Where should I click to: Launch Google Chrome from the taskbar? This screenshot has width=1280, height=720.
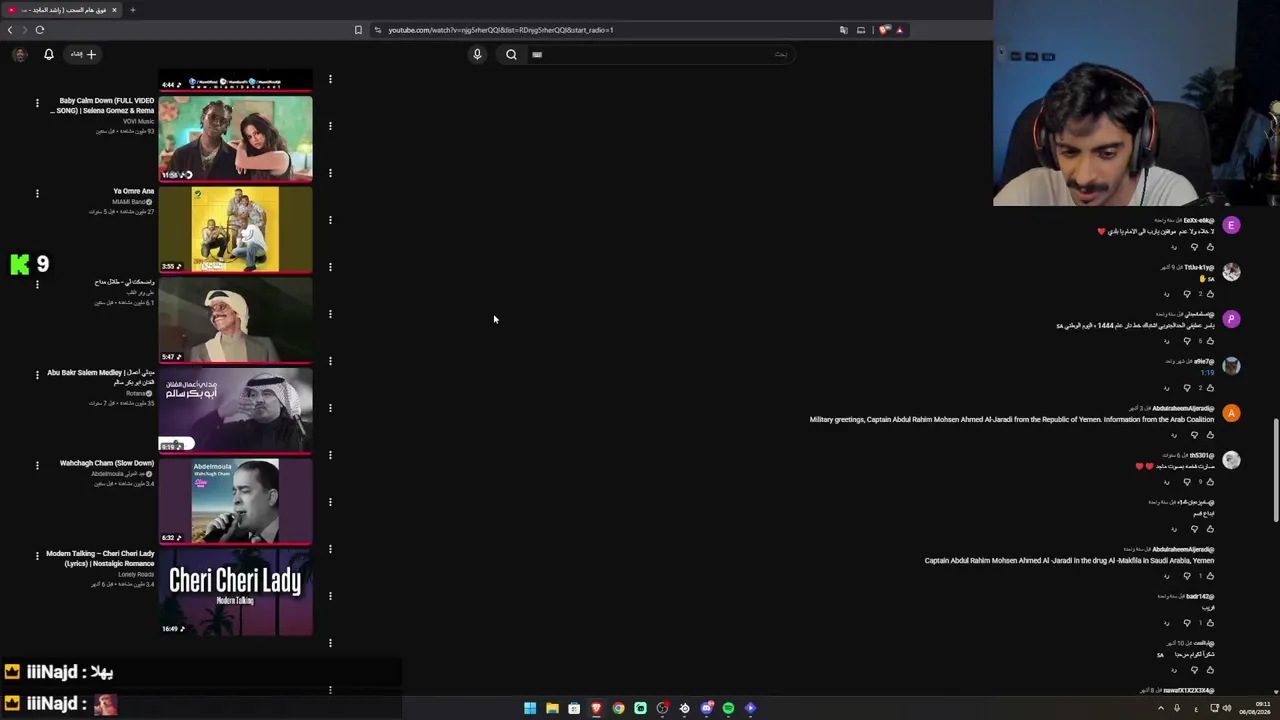tap(618, 708)
